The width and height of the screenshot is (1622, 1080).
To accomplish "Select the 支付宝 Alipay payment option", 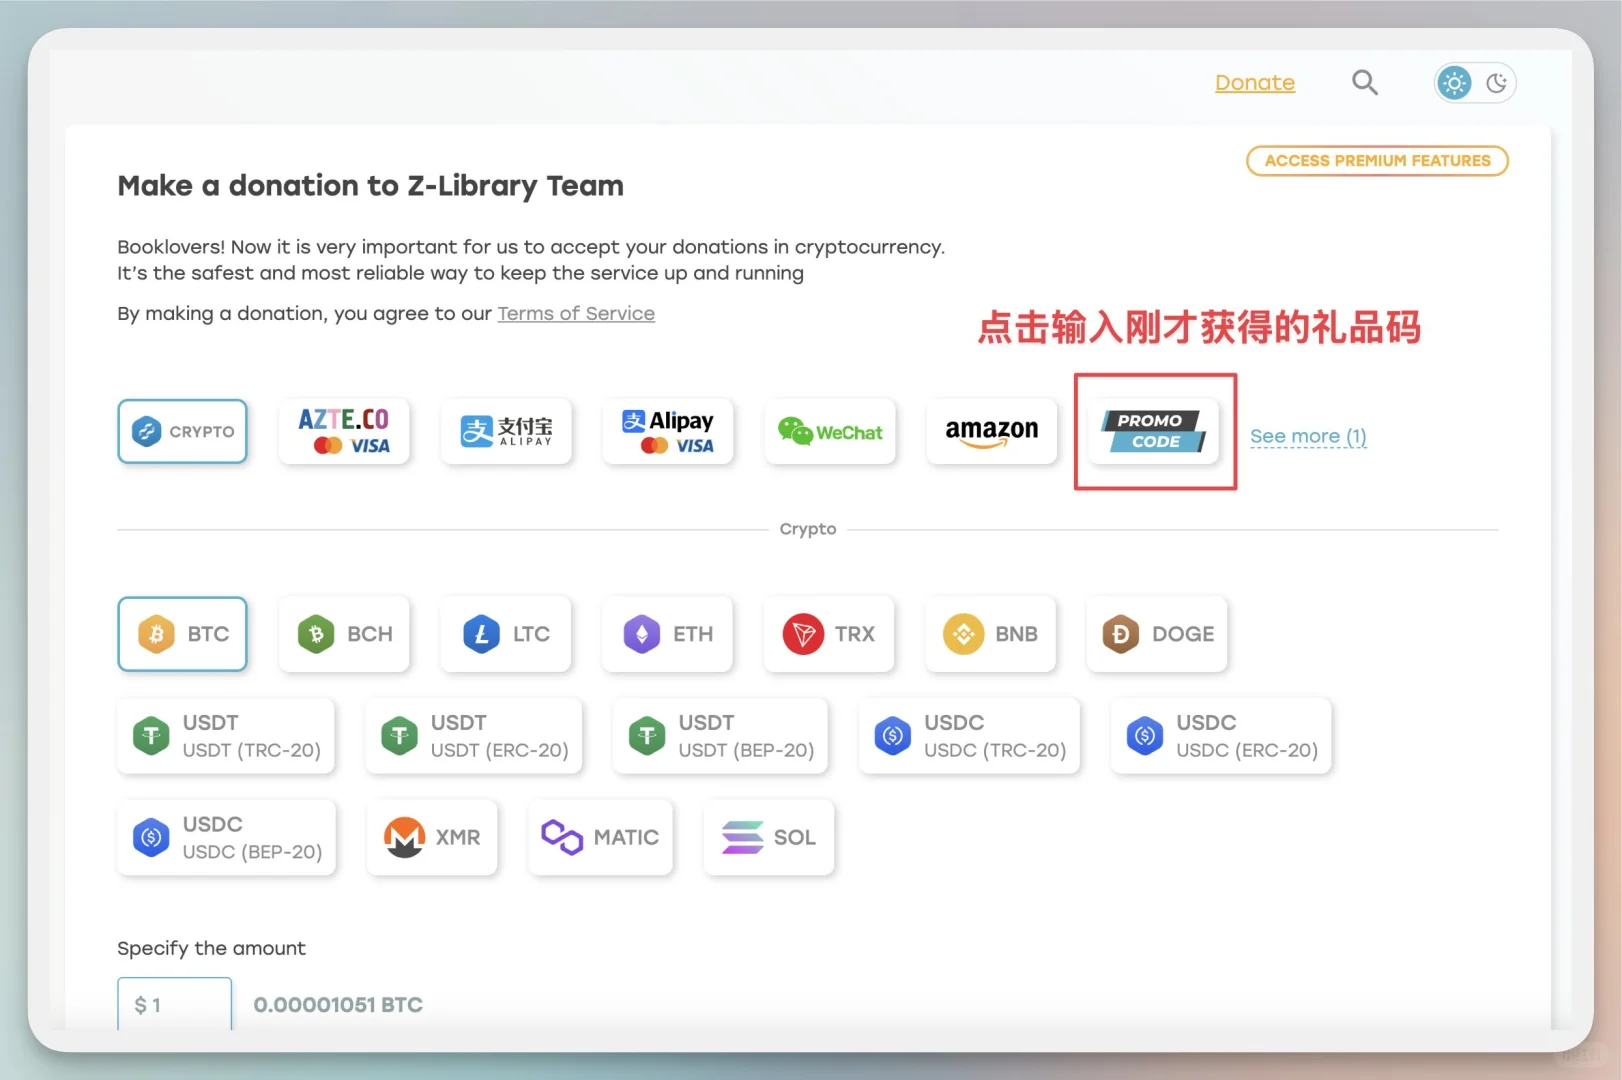I will (x=506, y=431).
